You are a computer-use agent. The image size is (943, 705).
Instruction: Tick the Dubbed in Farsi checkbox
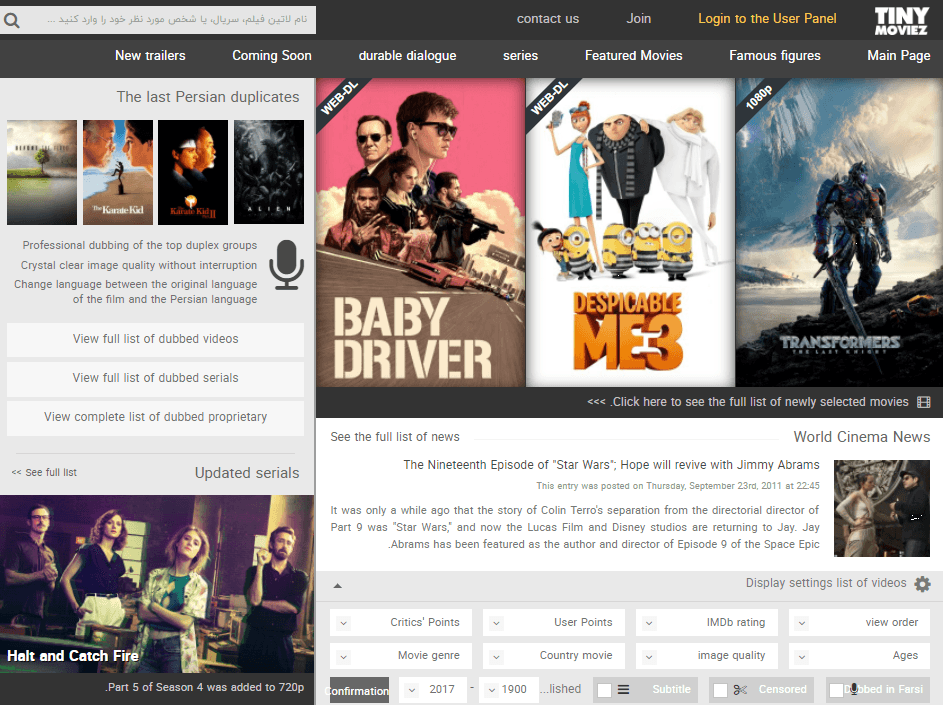pyautogui.click(x=836, y=690)
